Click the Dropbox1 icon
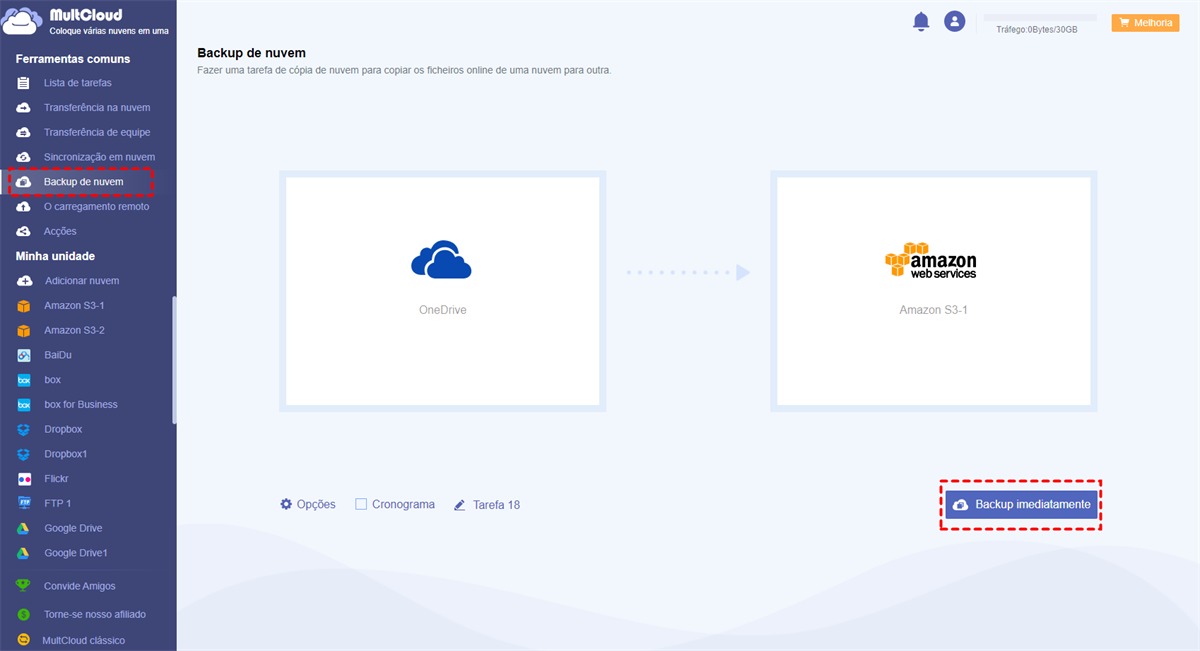 tap(24, 454)
